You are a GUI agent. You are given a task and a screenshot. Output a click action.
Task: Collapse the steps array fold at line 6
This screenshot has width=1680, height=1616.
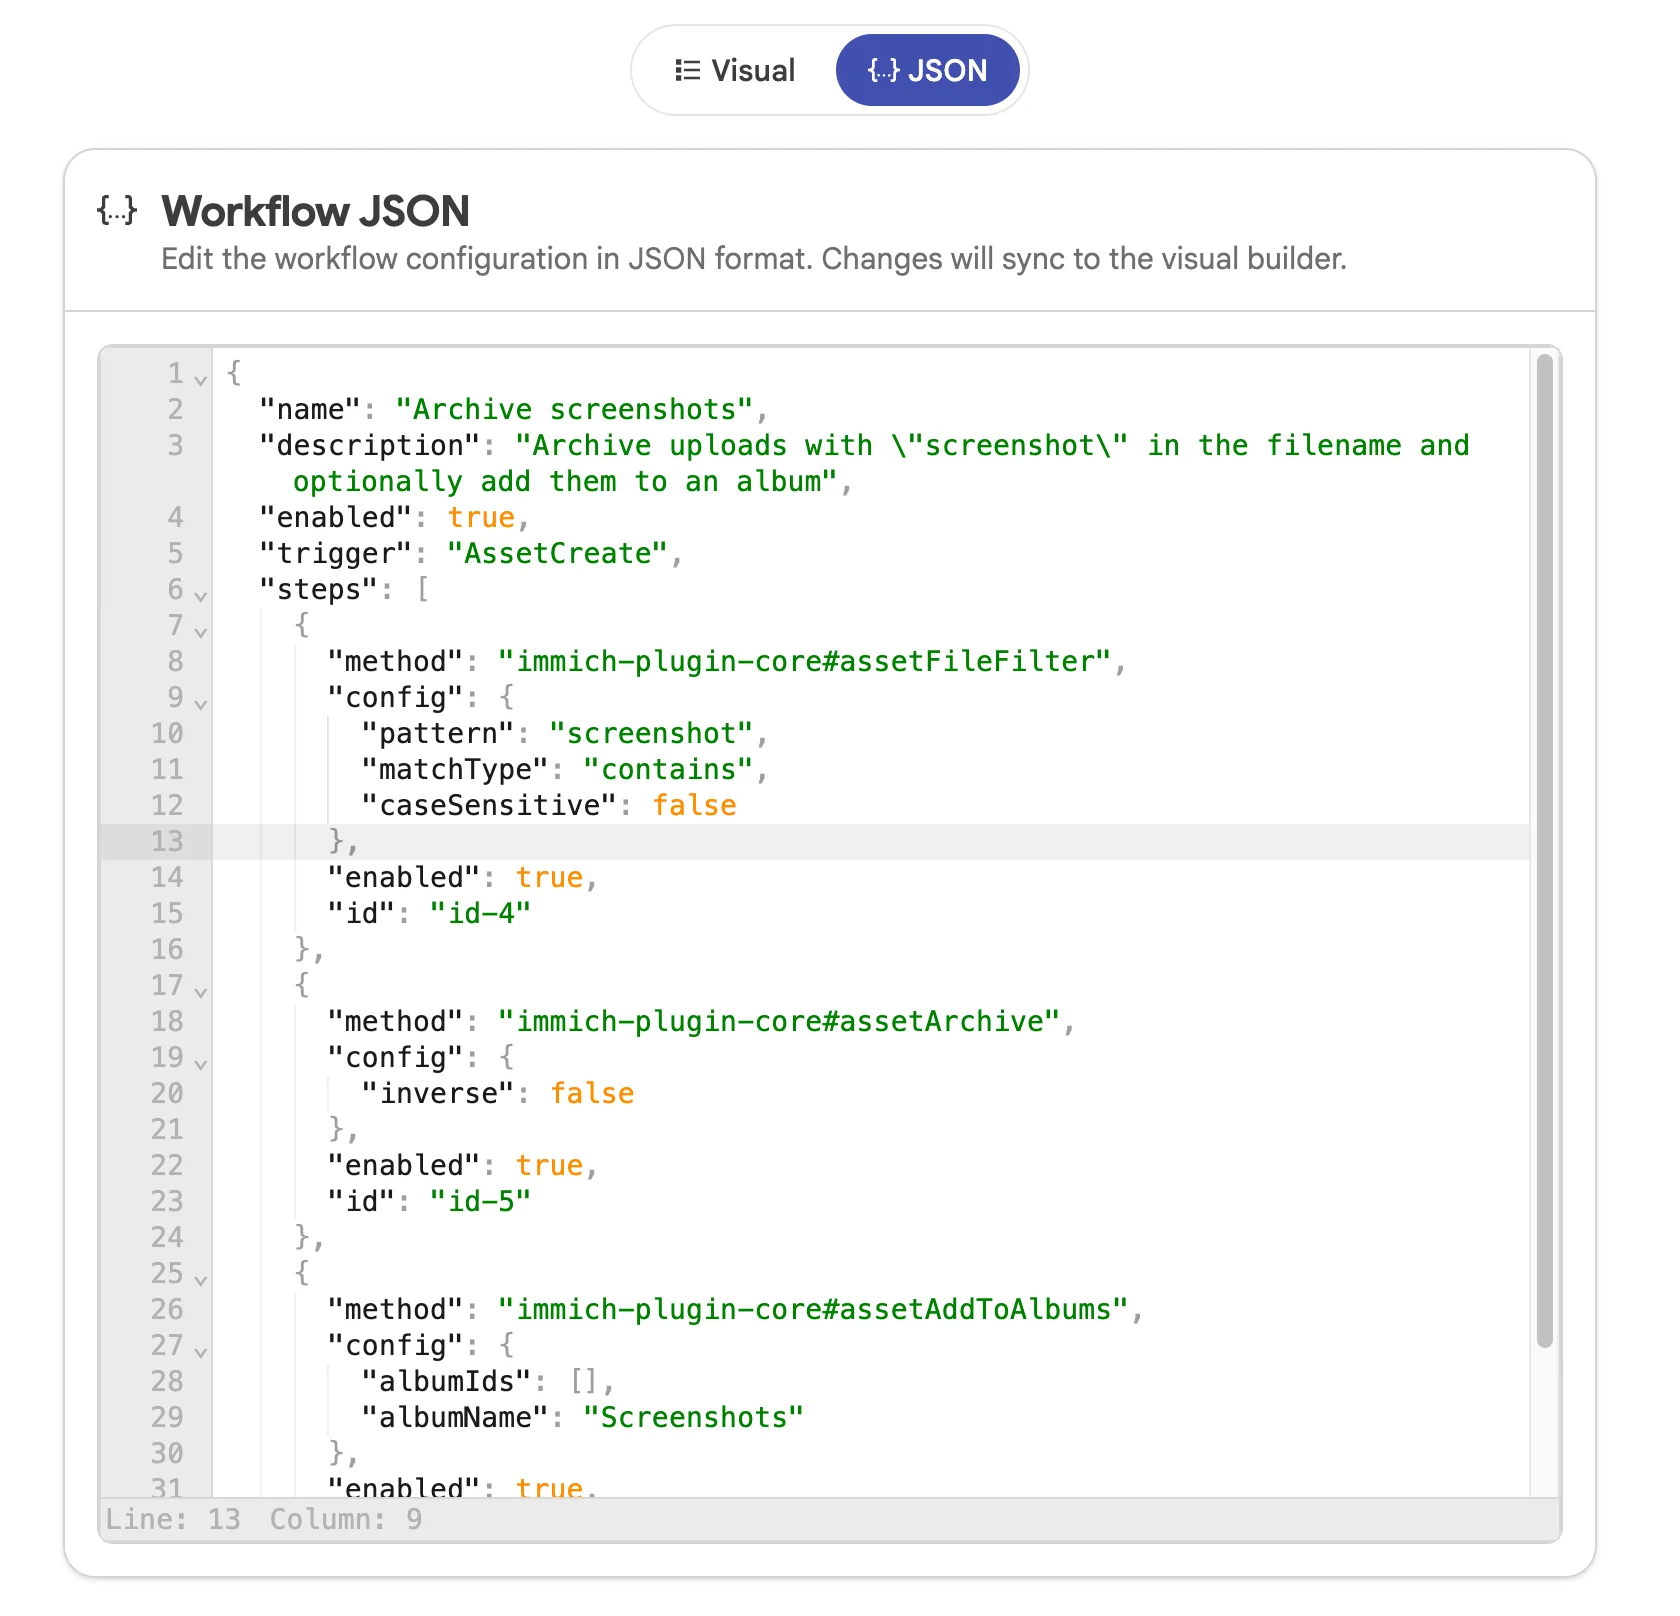point(201,595)
